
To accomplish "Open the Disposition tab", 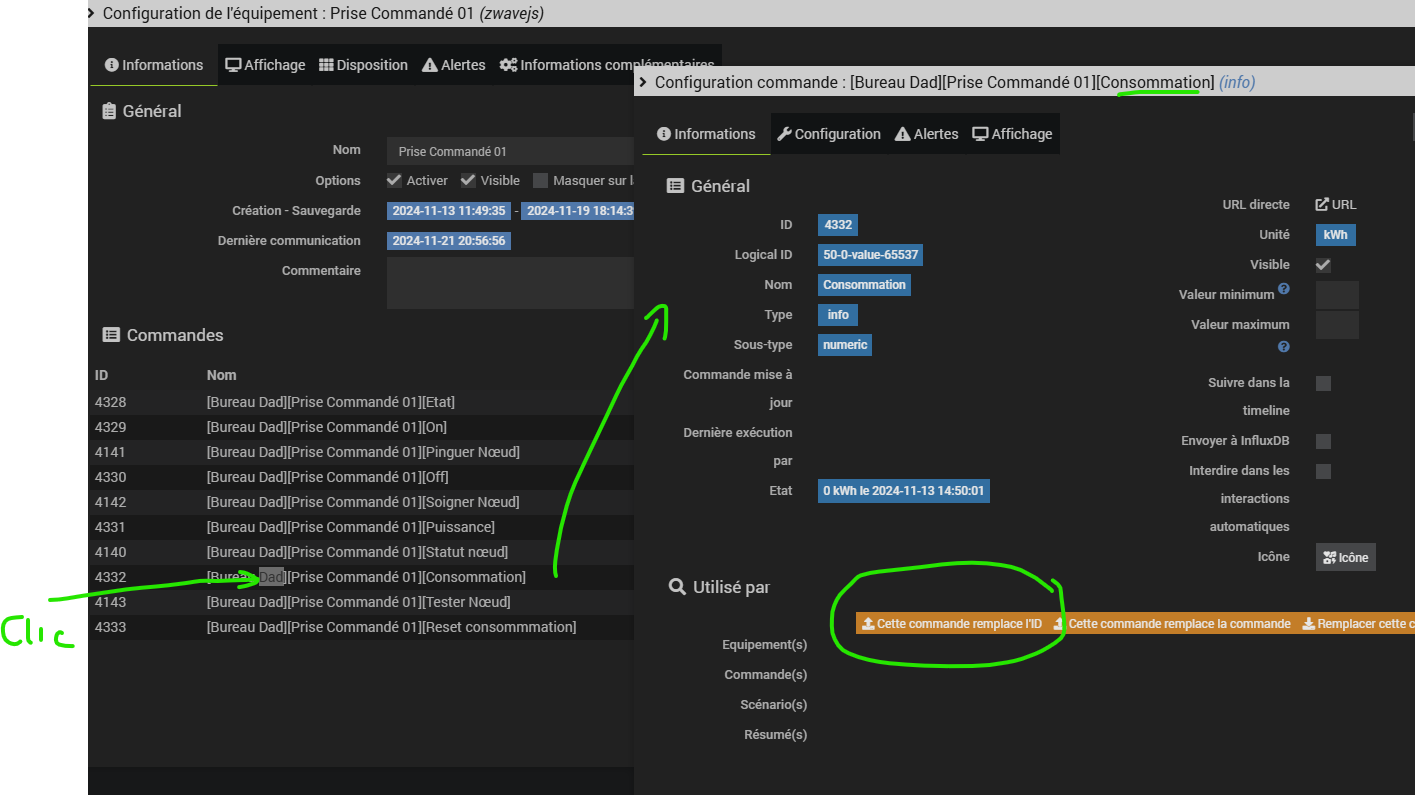I will click(363, 65).
